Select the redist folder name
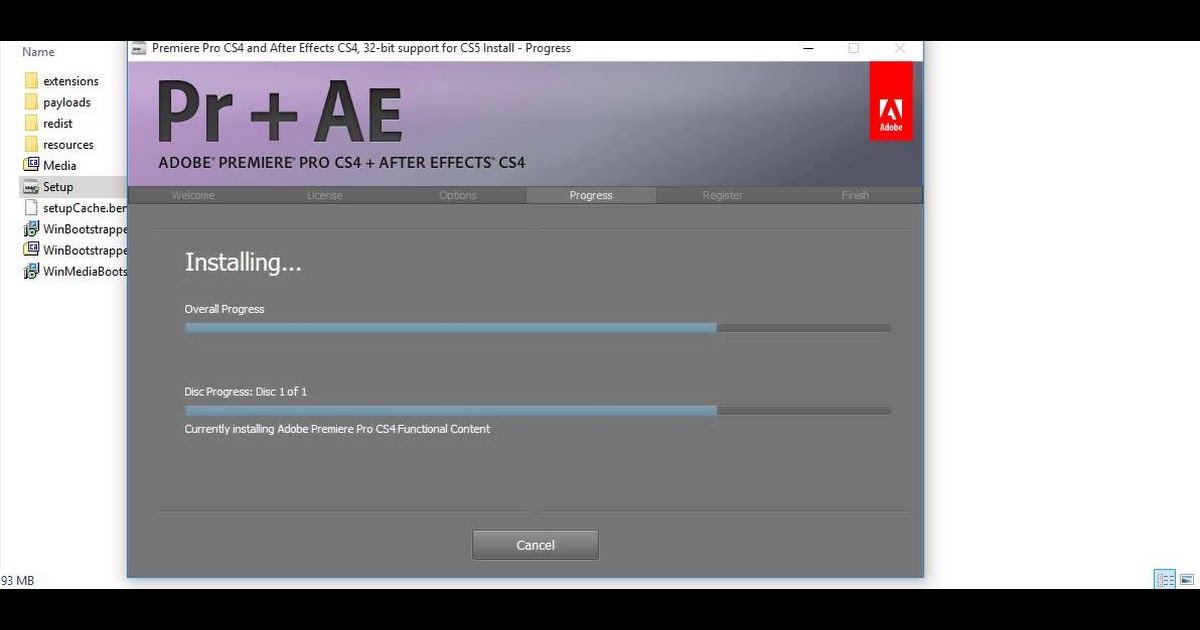Screen dimensions: 1200x630 pos(58,123)
